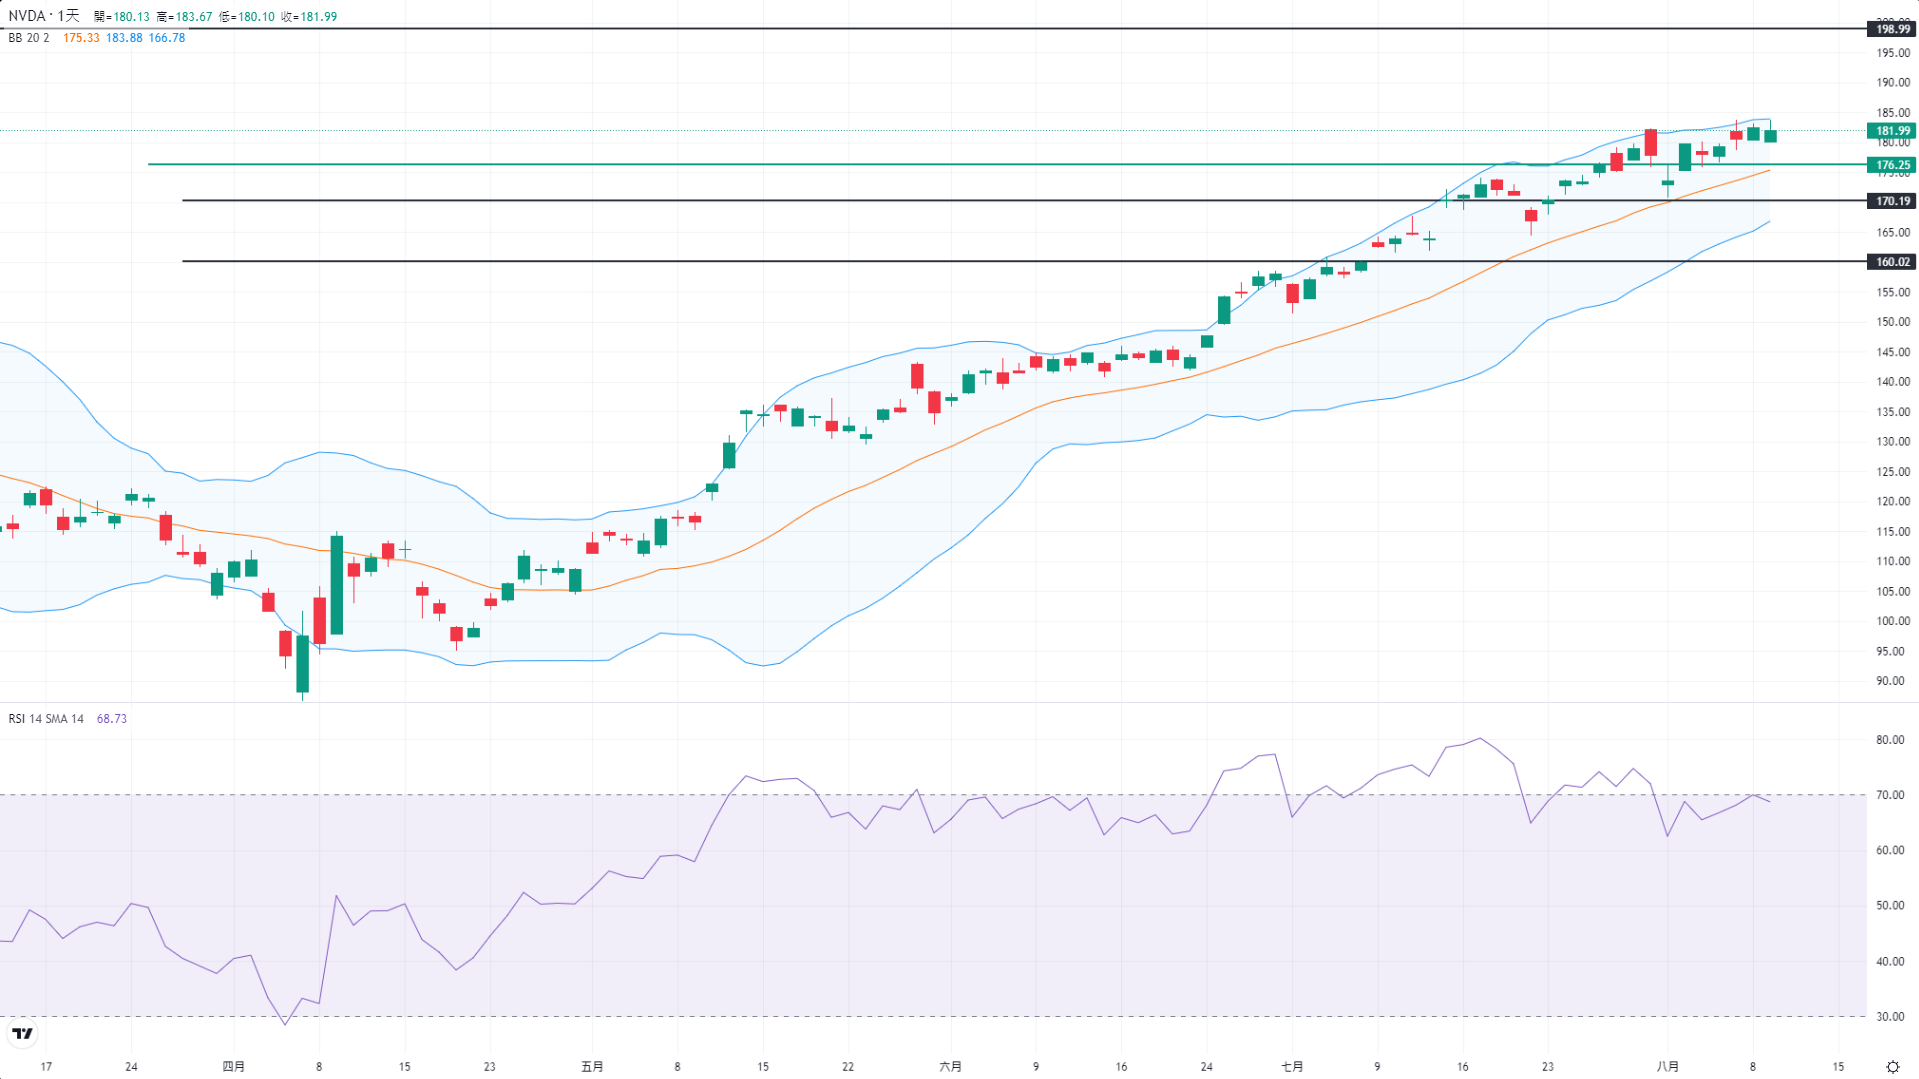Click the 181.99 current price label
1919x1079 pixels.
click(1892, 131)
